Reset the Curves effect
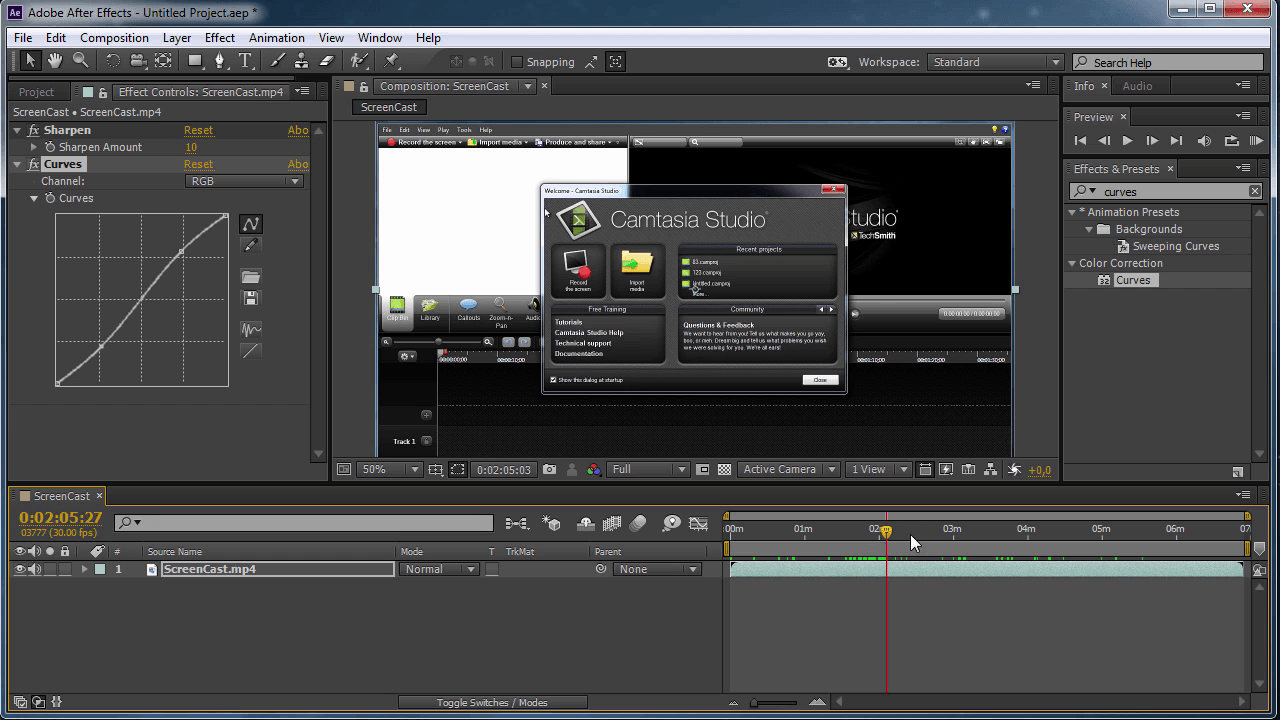1280x720 pixels. click(198, 164)
